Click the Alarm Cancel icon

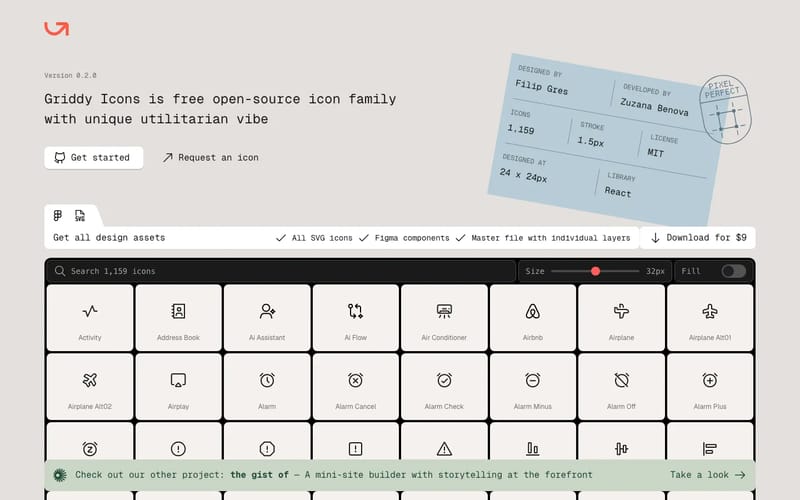[356, 387]
